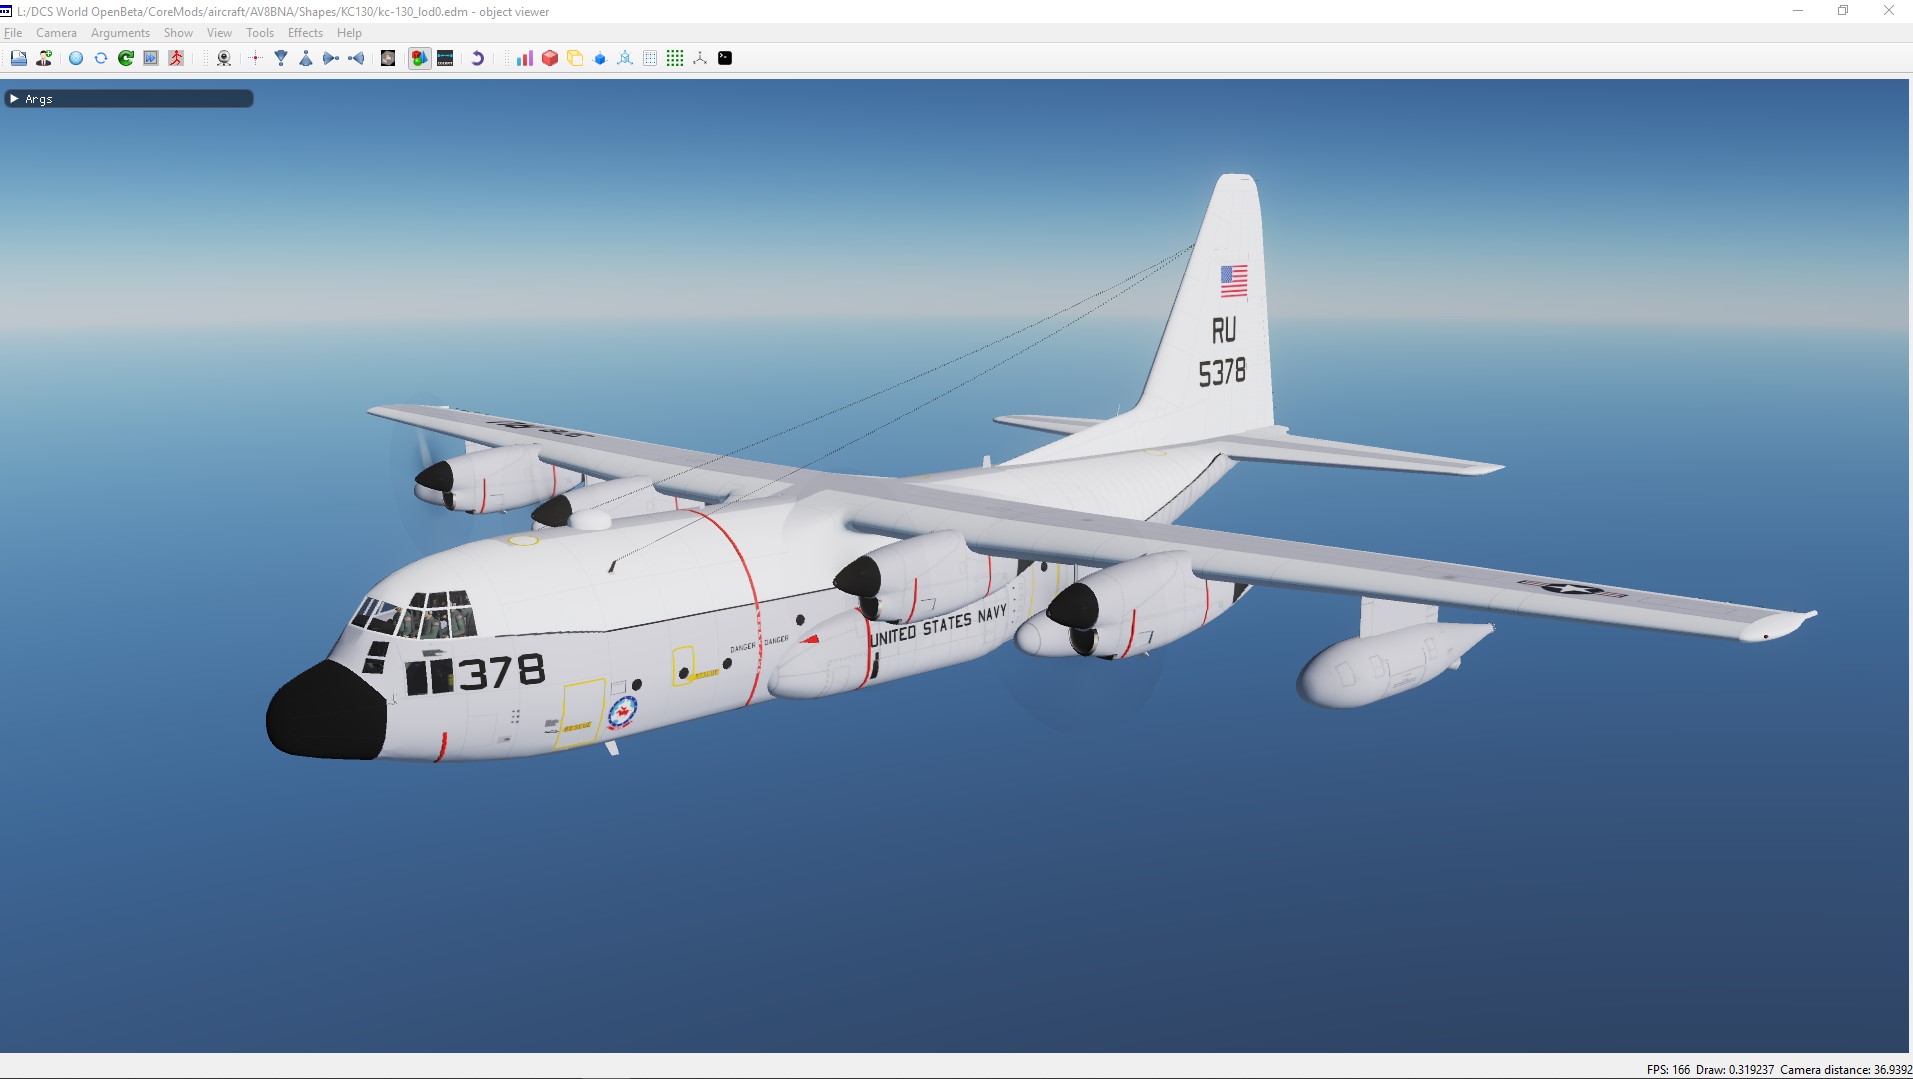Image resolution: width=1913 pixels, height=1079 pixels.
Task: Click the red solid cube icon
Action: point(549,58)
